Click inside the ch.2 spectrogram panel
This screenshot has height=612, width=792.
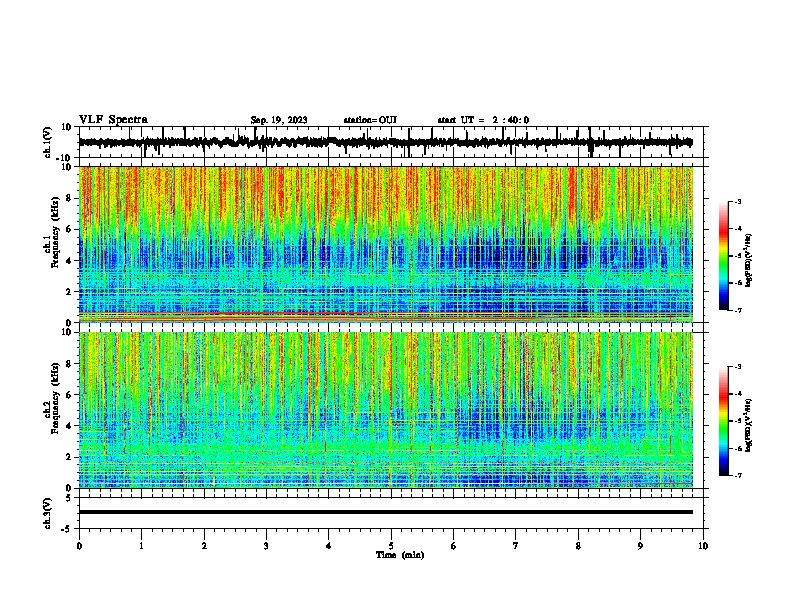coord(386,410)
